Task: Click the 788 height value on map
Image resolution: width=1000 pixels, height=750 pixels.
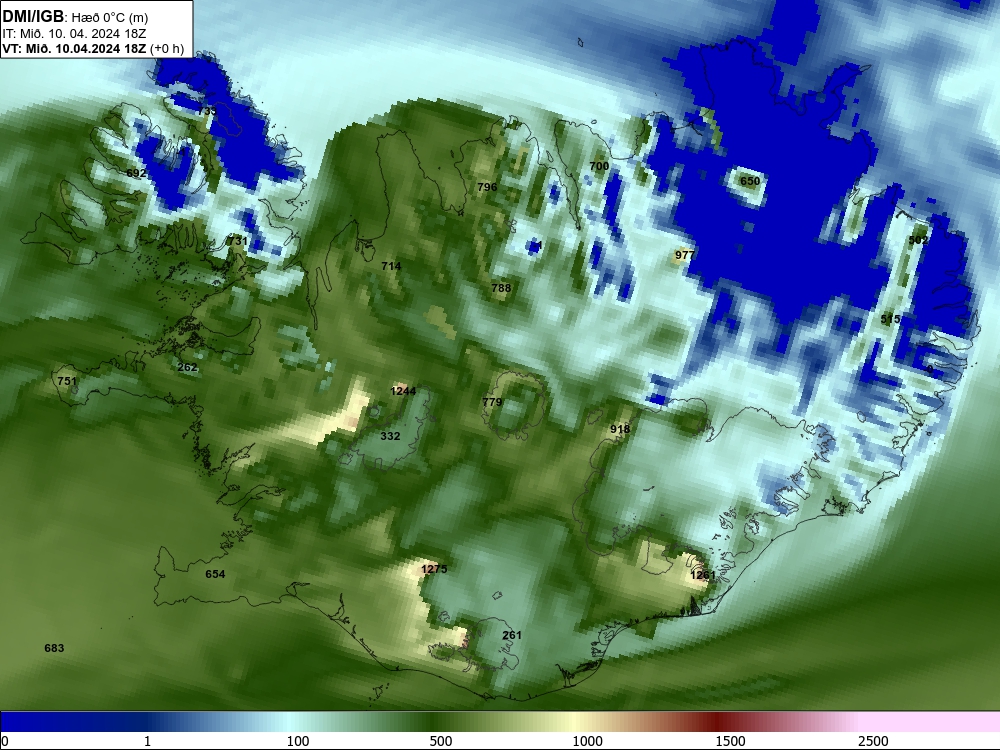Action: (x=501, y=288)
